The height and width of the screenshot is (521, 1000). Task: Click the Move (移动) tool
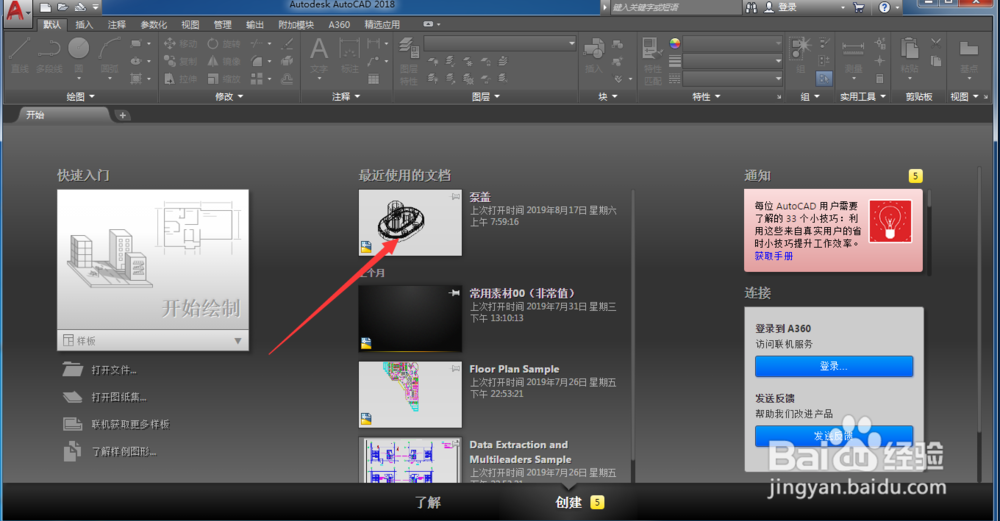click(180, 43)
